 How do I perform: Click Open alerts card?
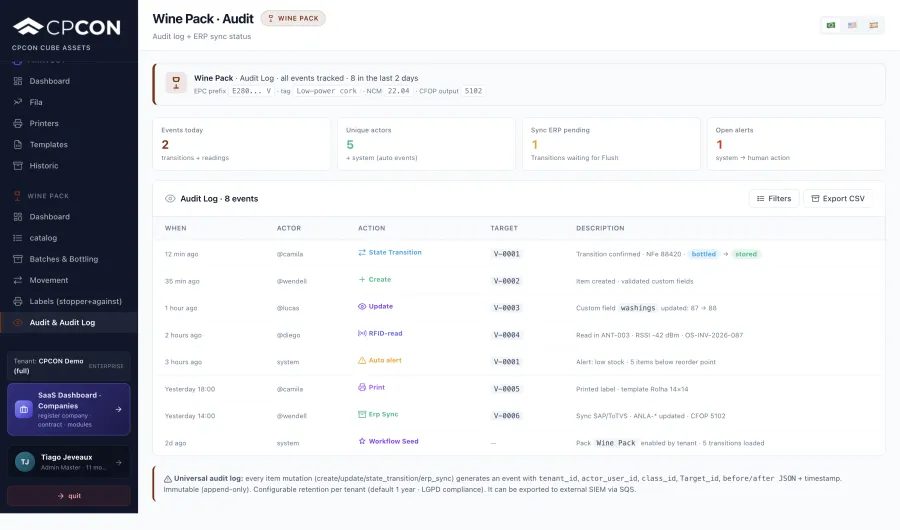[796, 144]
